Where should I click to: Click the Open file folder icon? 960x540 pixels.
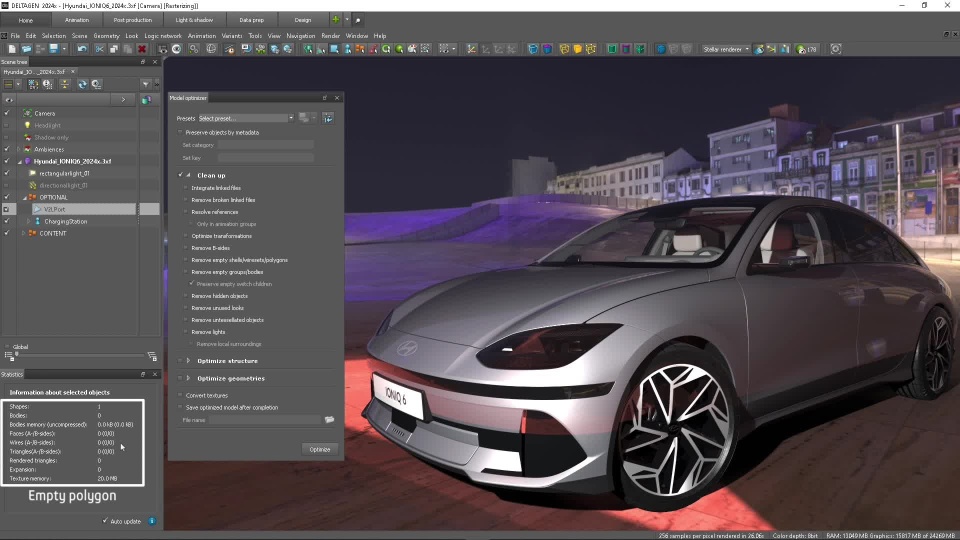point(26,49)
